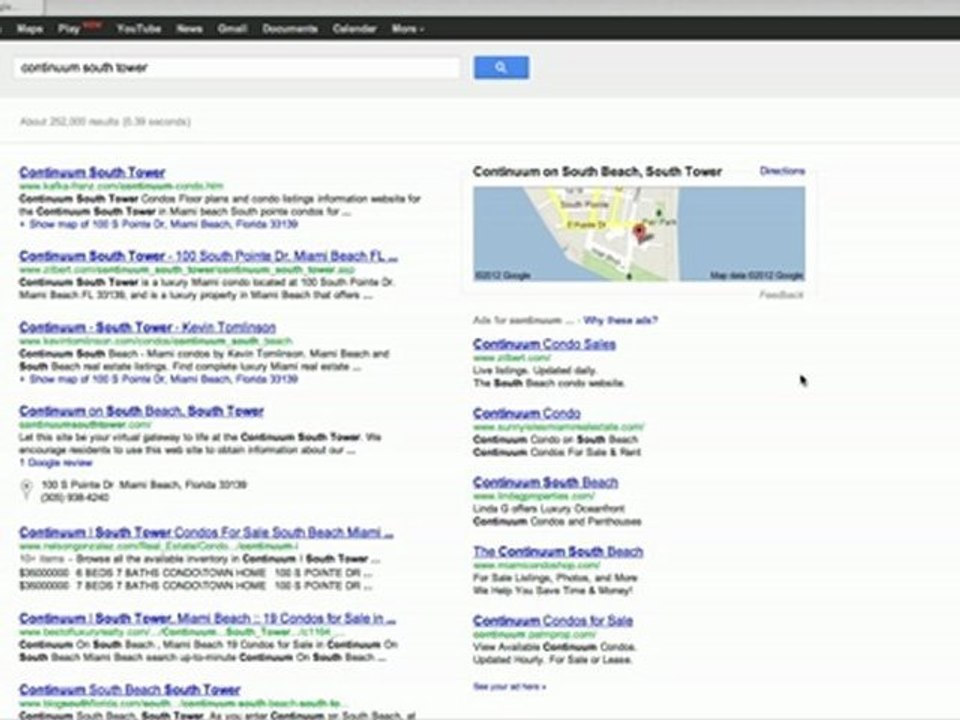This screenshot has width=960, height=720.
Task: Click See your ad here link
Action: coord(509,687)
